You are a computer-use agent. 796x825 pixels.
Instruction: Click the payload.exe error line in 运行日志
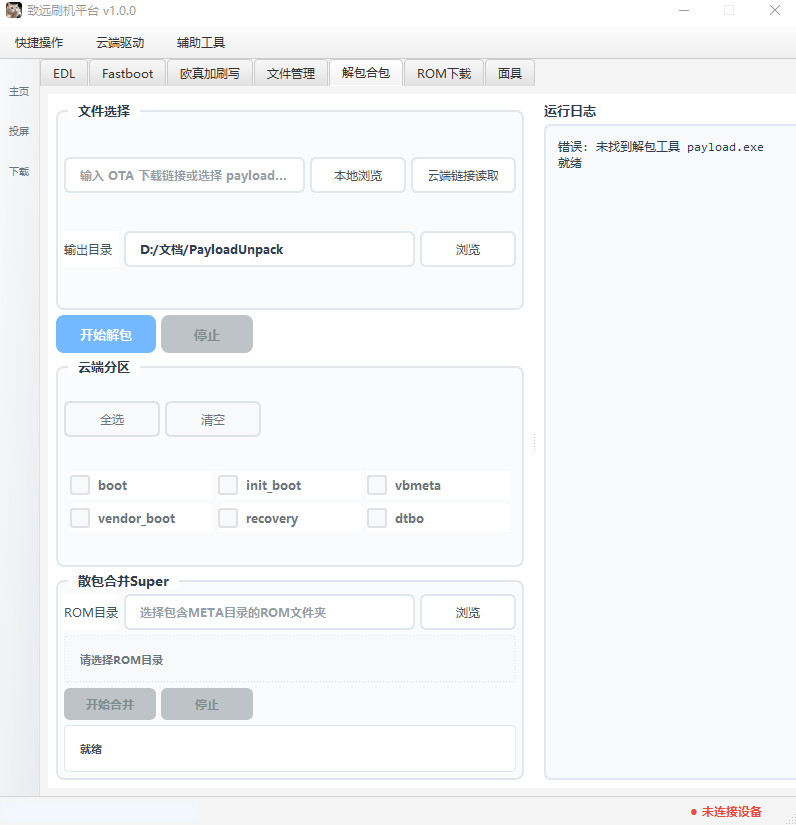tap(660, 147)
